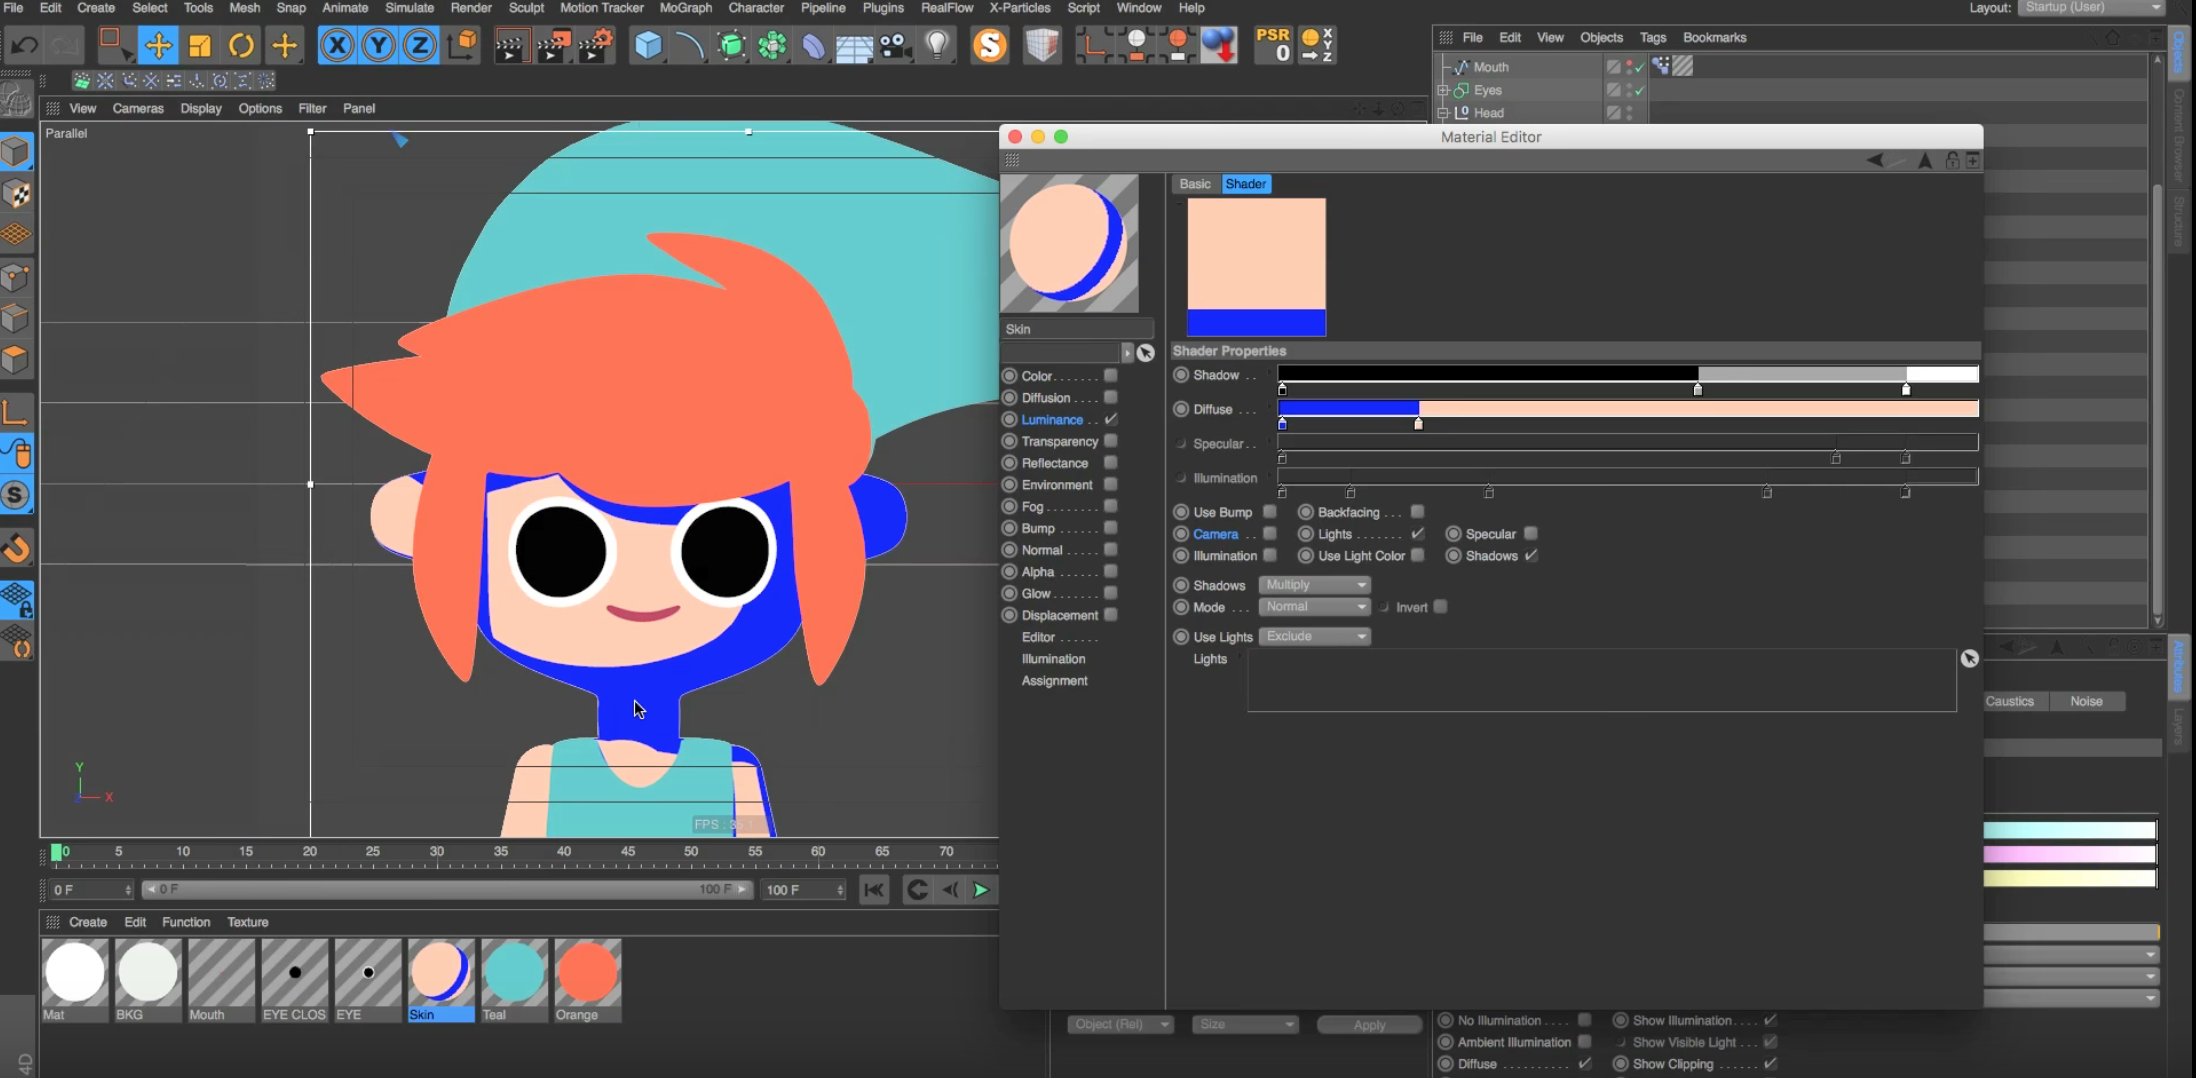Click the lock icon in Material Editor
The width and height of the screenshot is (2196, 1078).
point(1951,160)
